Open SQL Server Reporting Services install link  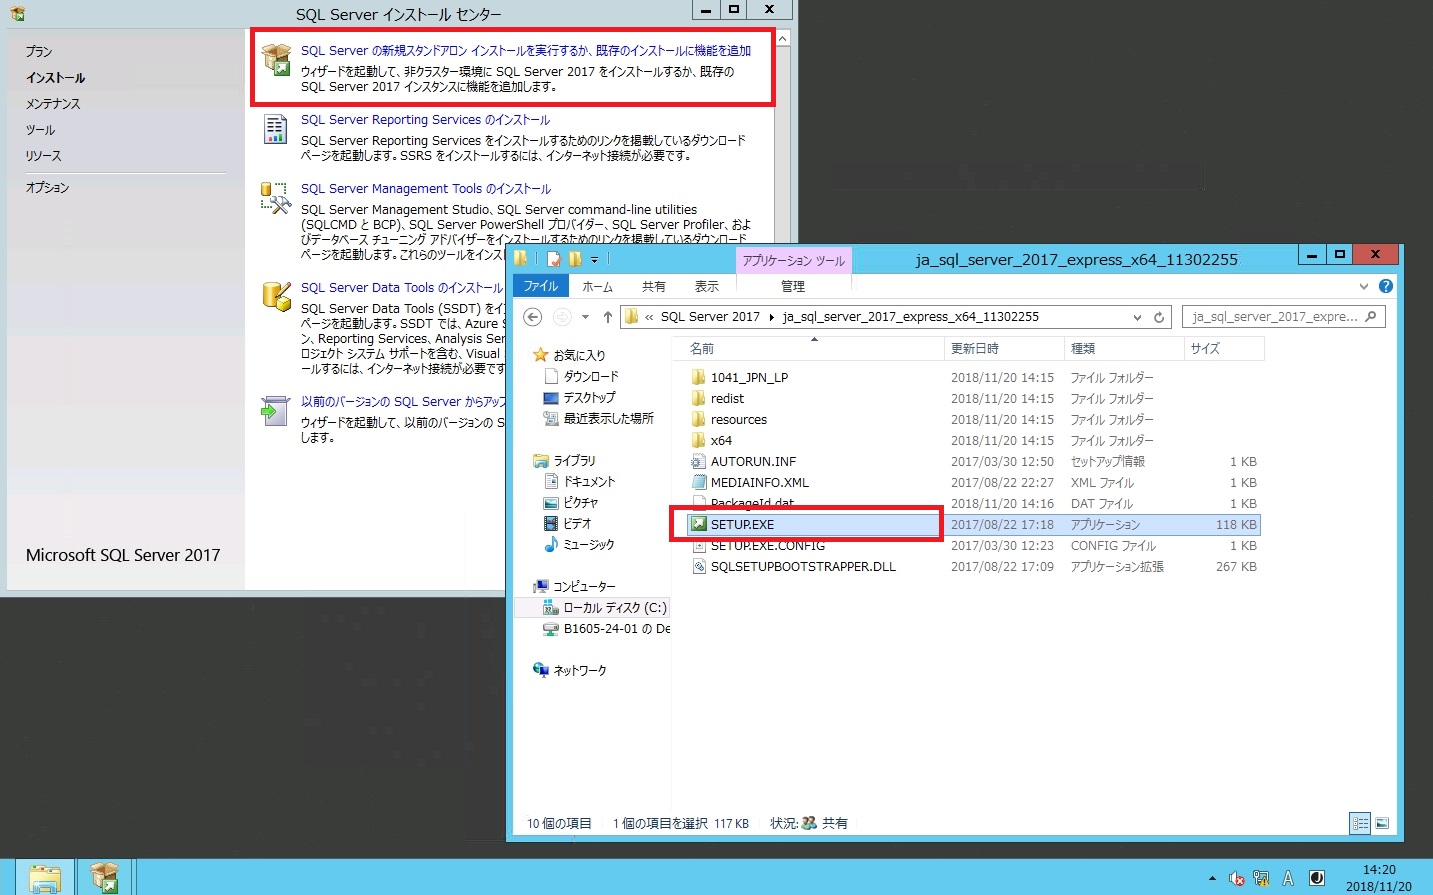425,120
